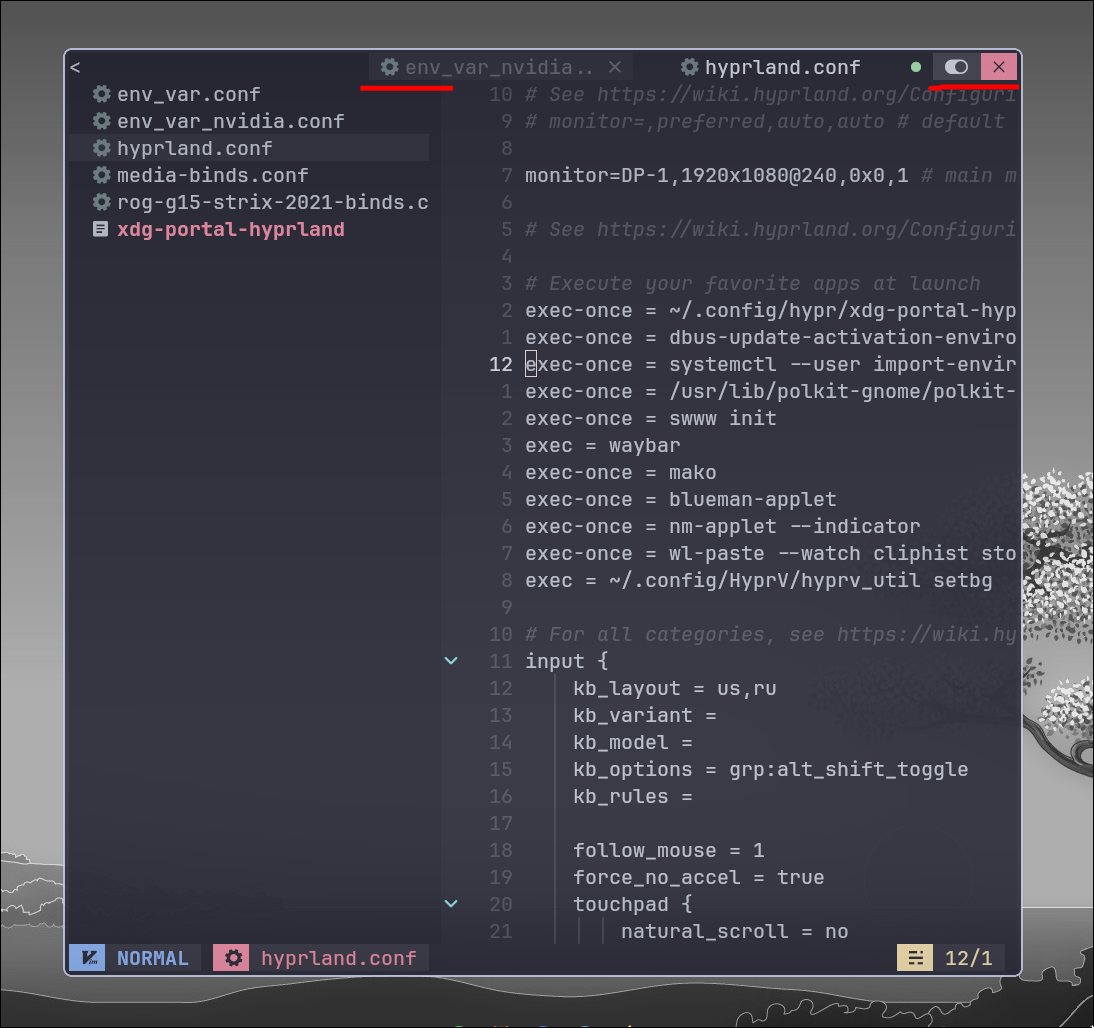Flip the toggle switch in the title bar
Viewport: 1094px width, 1028px height.
click(955, 66)
